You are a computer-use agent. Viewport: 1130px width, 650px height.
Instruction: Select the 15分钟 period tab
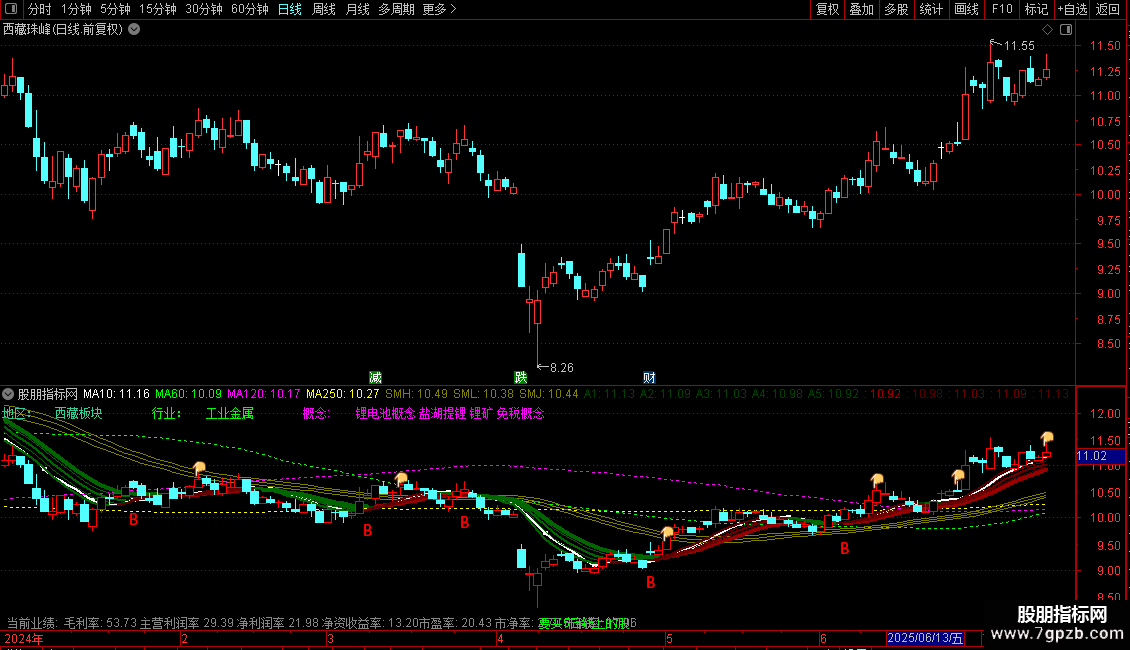coord(157,9)
